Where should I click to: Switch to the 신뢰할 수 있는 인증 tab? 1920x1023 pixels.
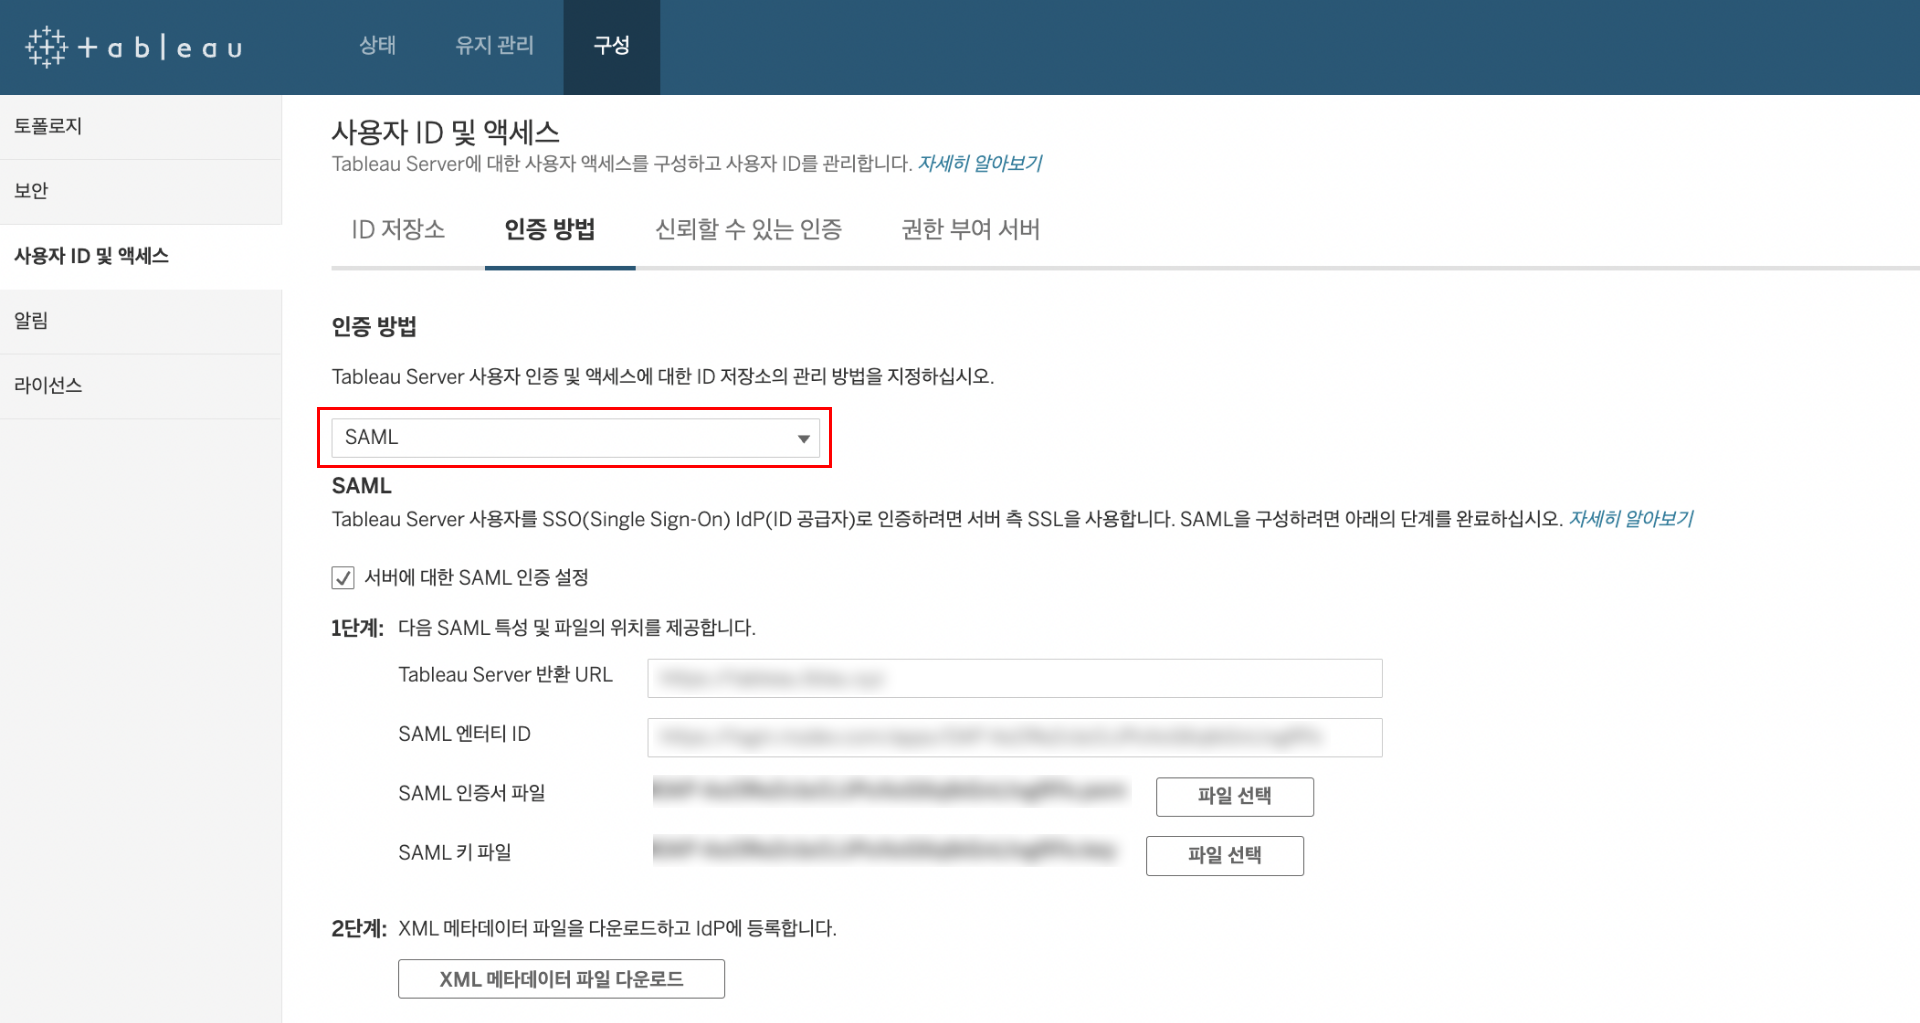click(748, 230)
